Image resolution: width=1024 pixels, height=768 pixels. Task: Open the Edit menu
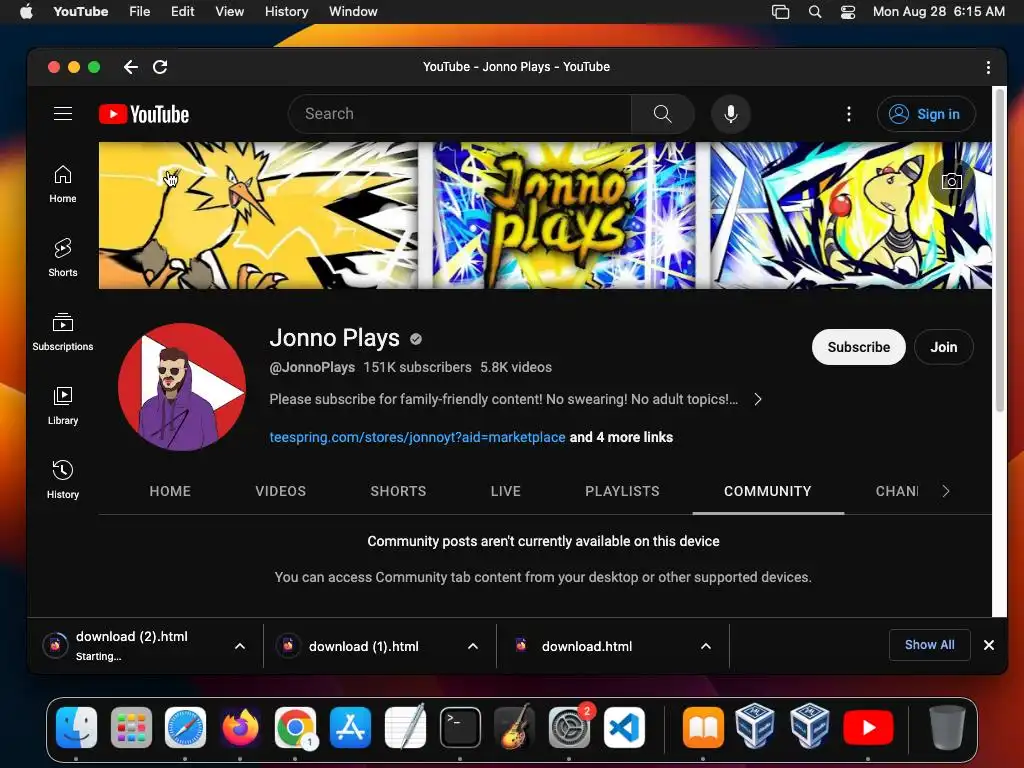tap(182, 12)
